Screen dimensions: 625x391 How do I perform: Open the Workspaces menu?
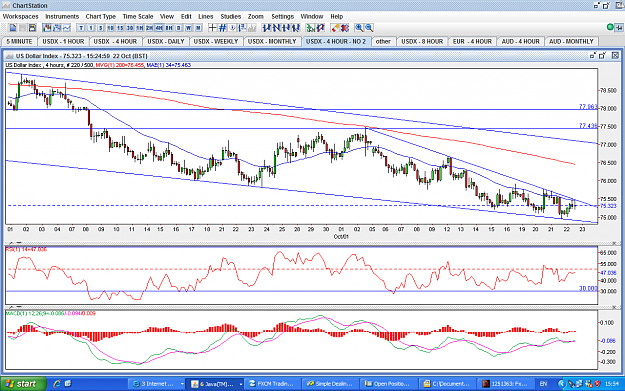point(21,16)
